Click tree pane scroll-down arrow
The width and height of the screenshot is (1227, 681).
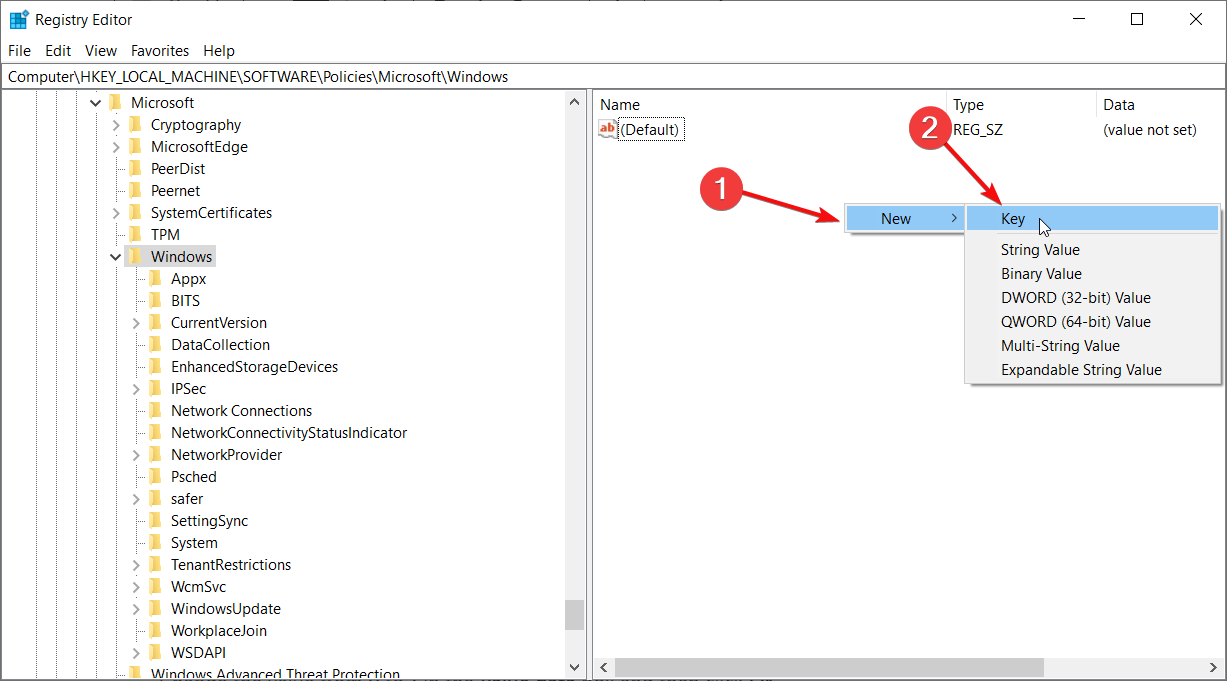point(574,667)
